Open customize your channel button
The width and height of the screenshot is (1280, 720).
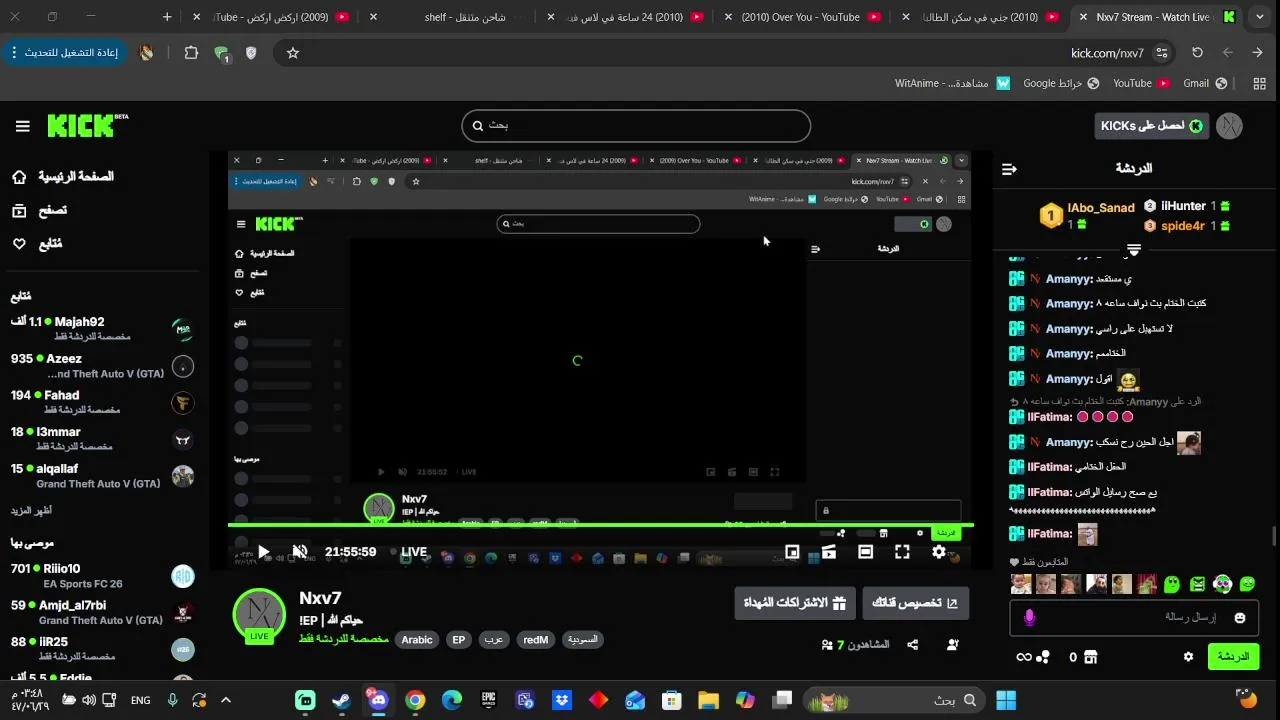[915, 603]
